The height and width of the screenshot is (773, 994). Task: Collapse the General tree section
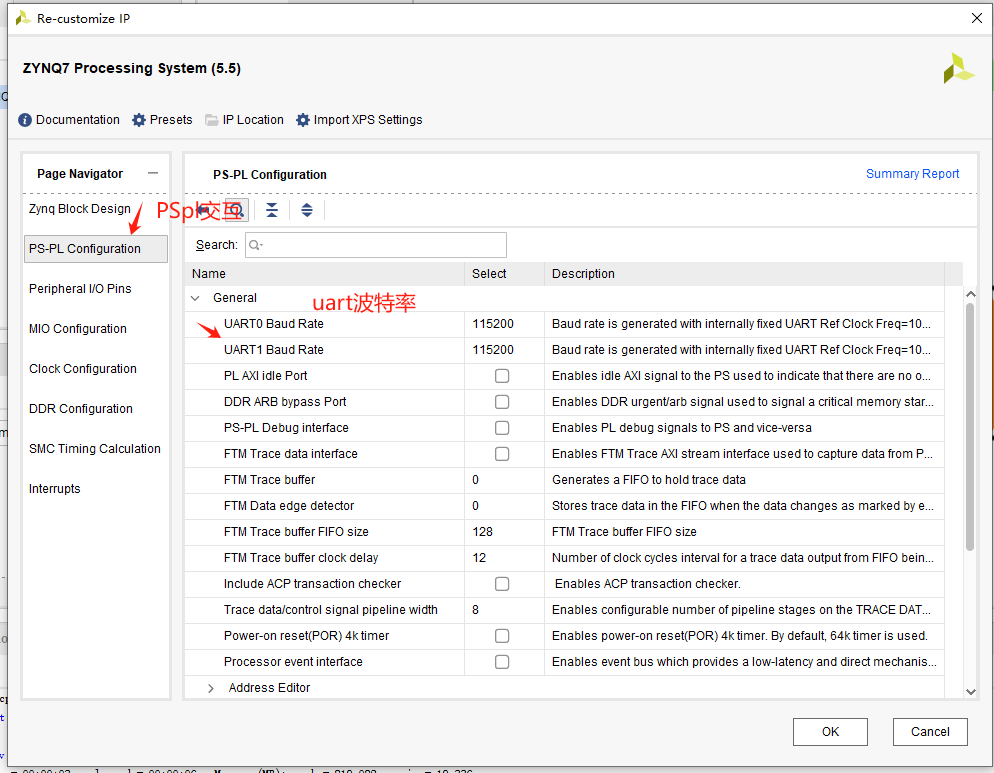click(196, 298)
